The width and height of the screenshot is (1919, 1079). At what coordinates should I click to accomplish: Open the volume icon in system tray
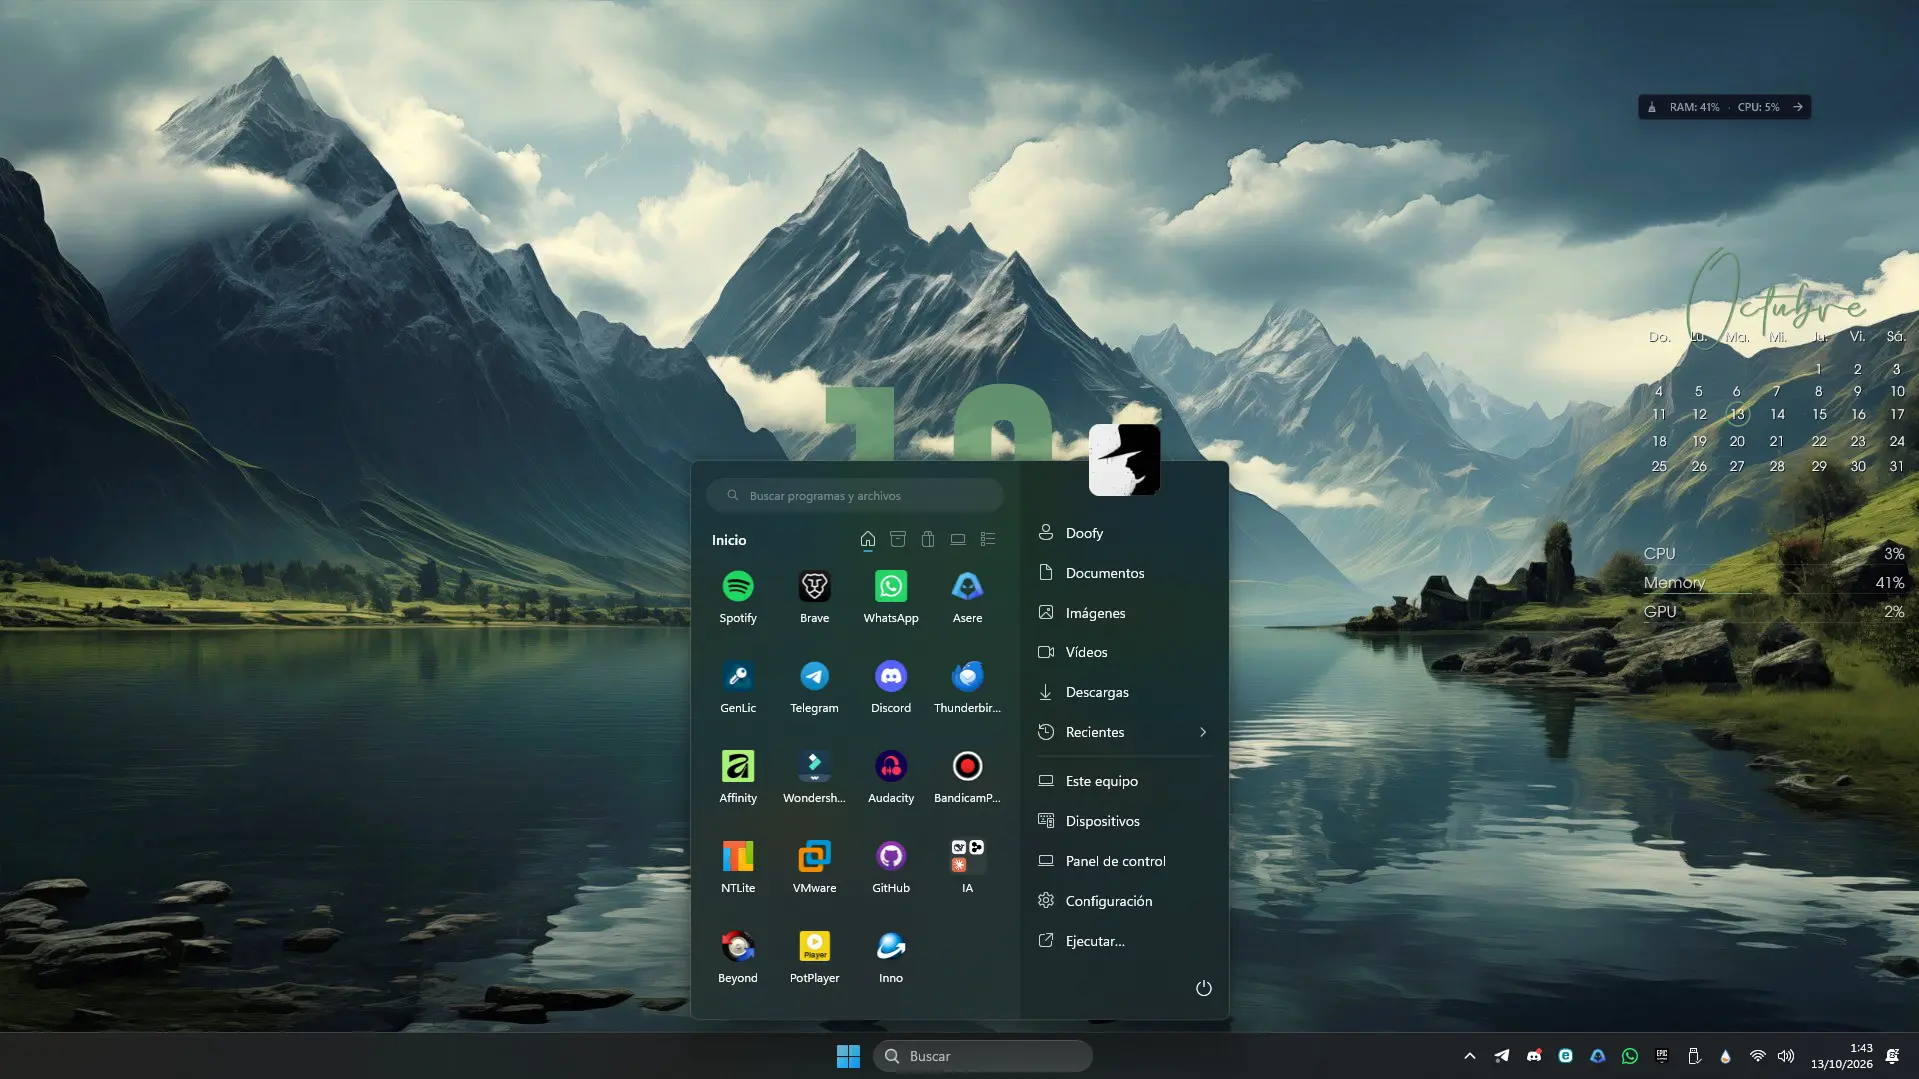pos(1786,1056)
